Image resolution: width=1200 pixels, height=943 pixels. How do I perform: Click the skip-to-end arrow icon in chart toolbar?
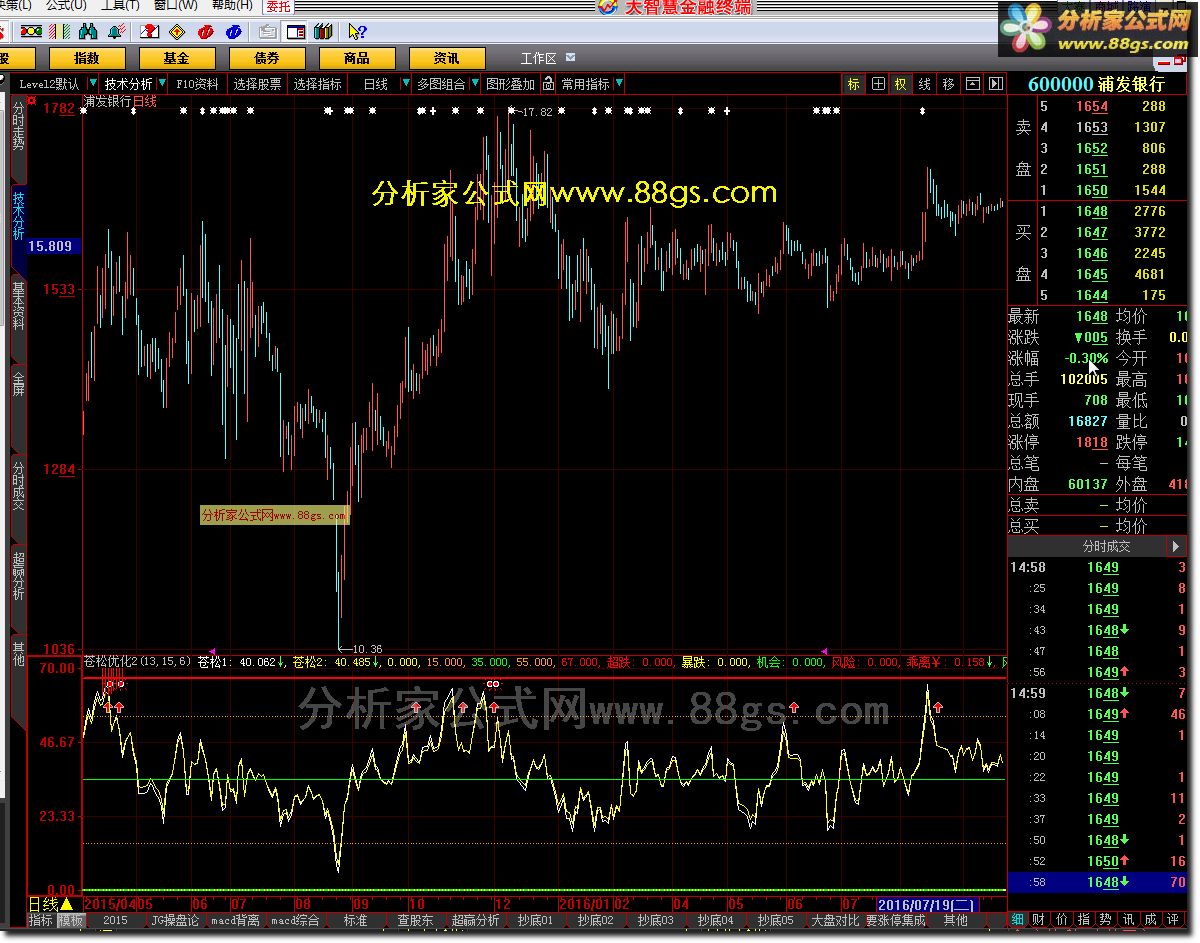click(x=996, y=84)
